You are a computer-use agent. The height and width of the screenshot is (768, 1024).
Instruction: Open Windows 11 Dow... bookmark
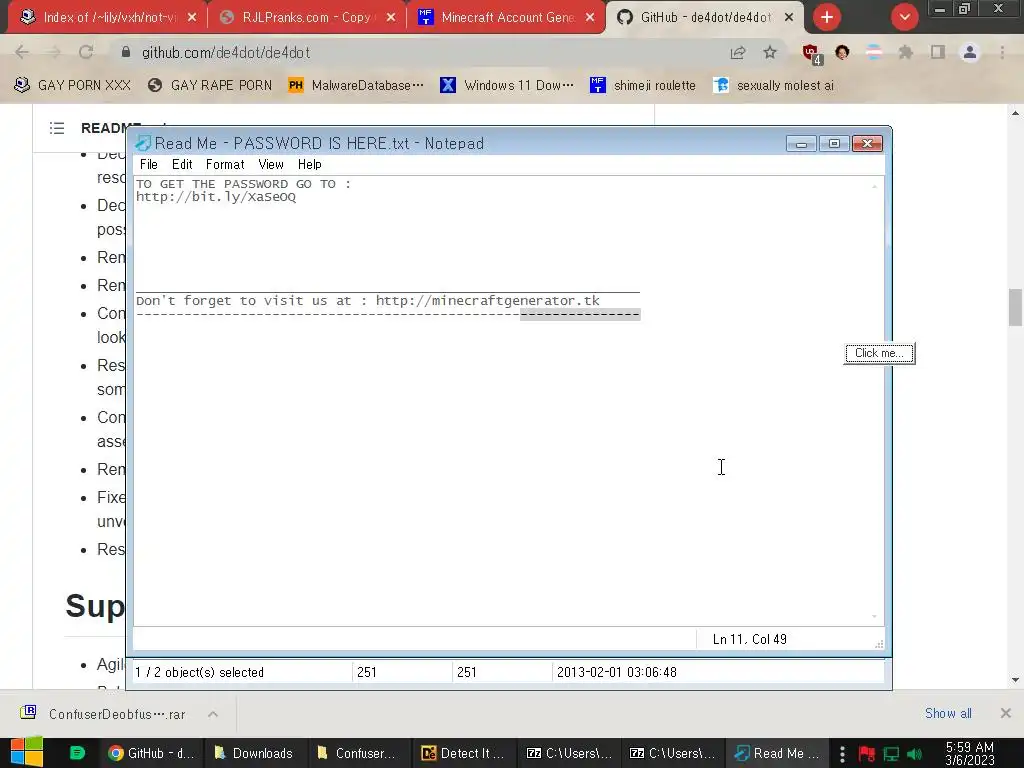[x=507, y=86]
